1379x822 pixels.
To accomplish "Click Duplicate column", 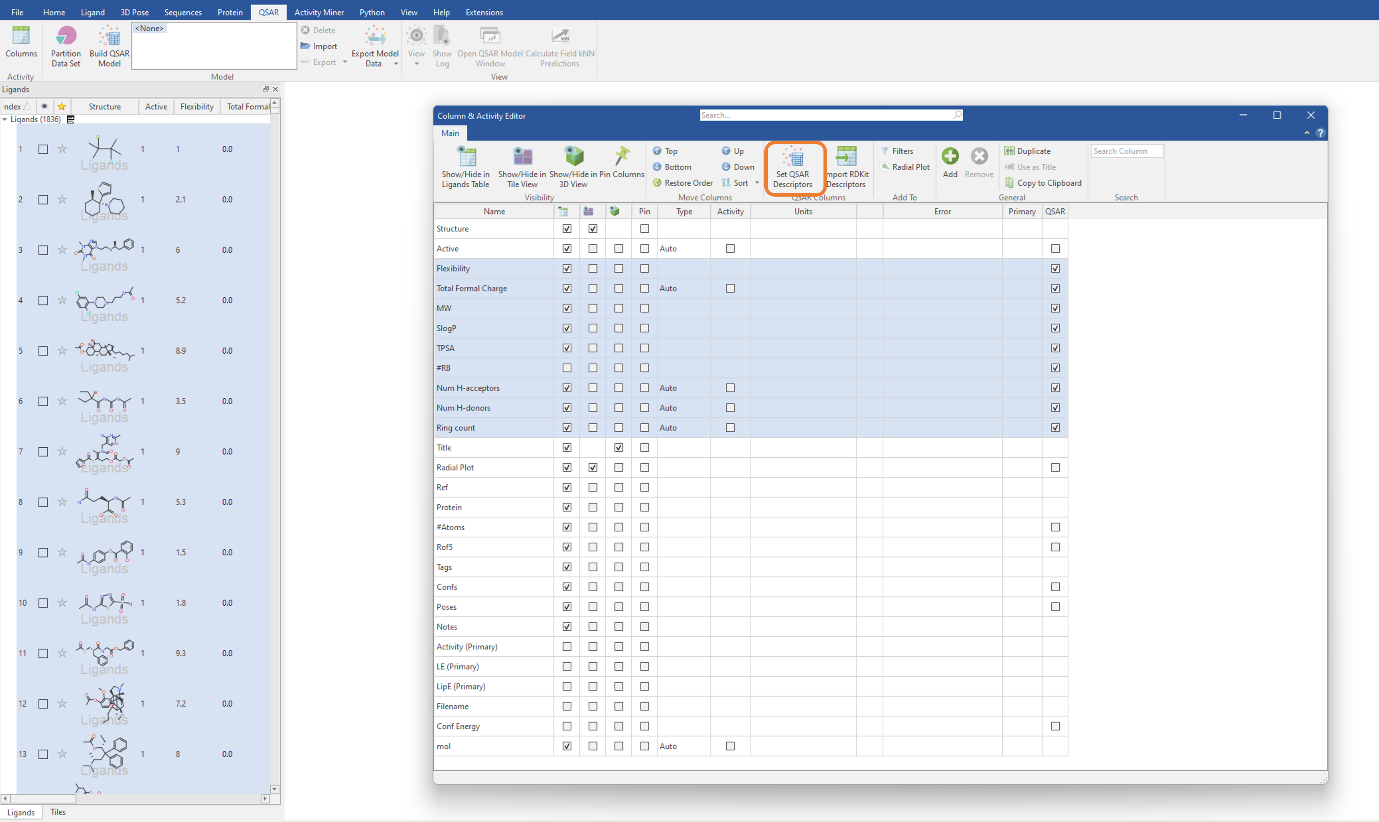I will pos(1027,151).
